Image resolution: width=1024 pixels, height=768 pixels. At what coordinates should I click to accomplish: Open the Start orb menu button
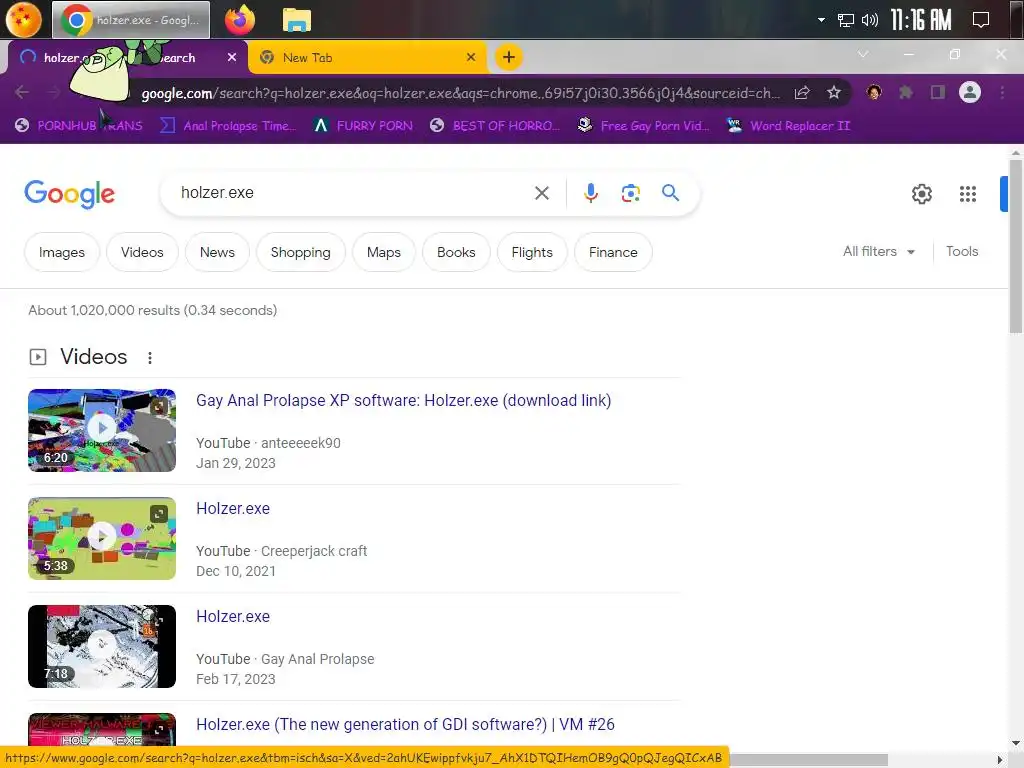(24, 19)
